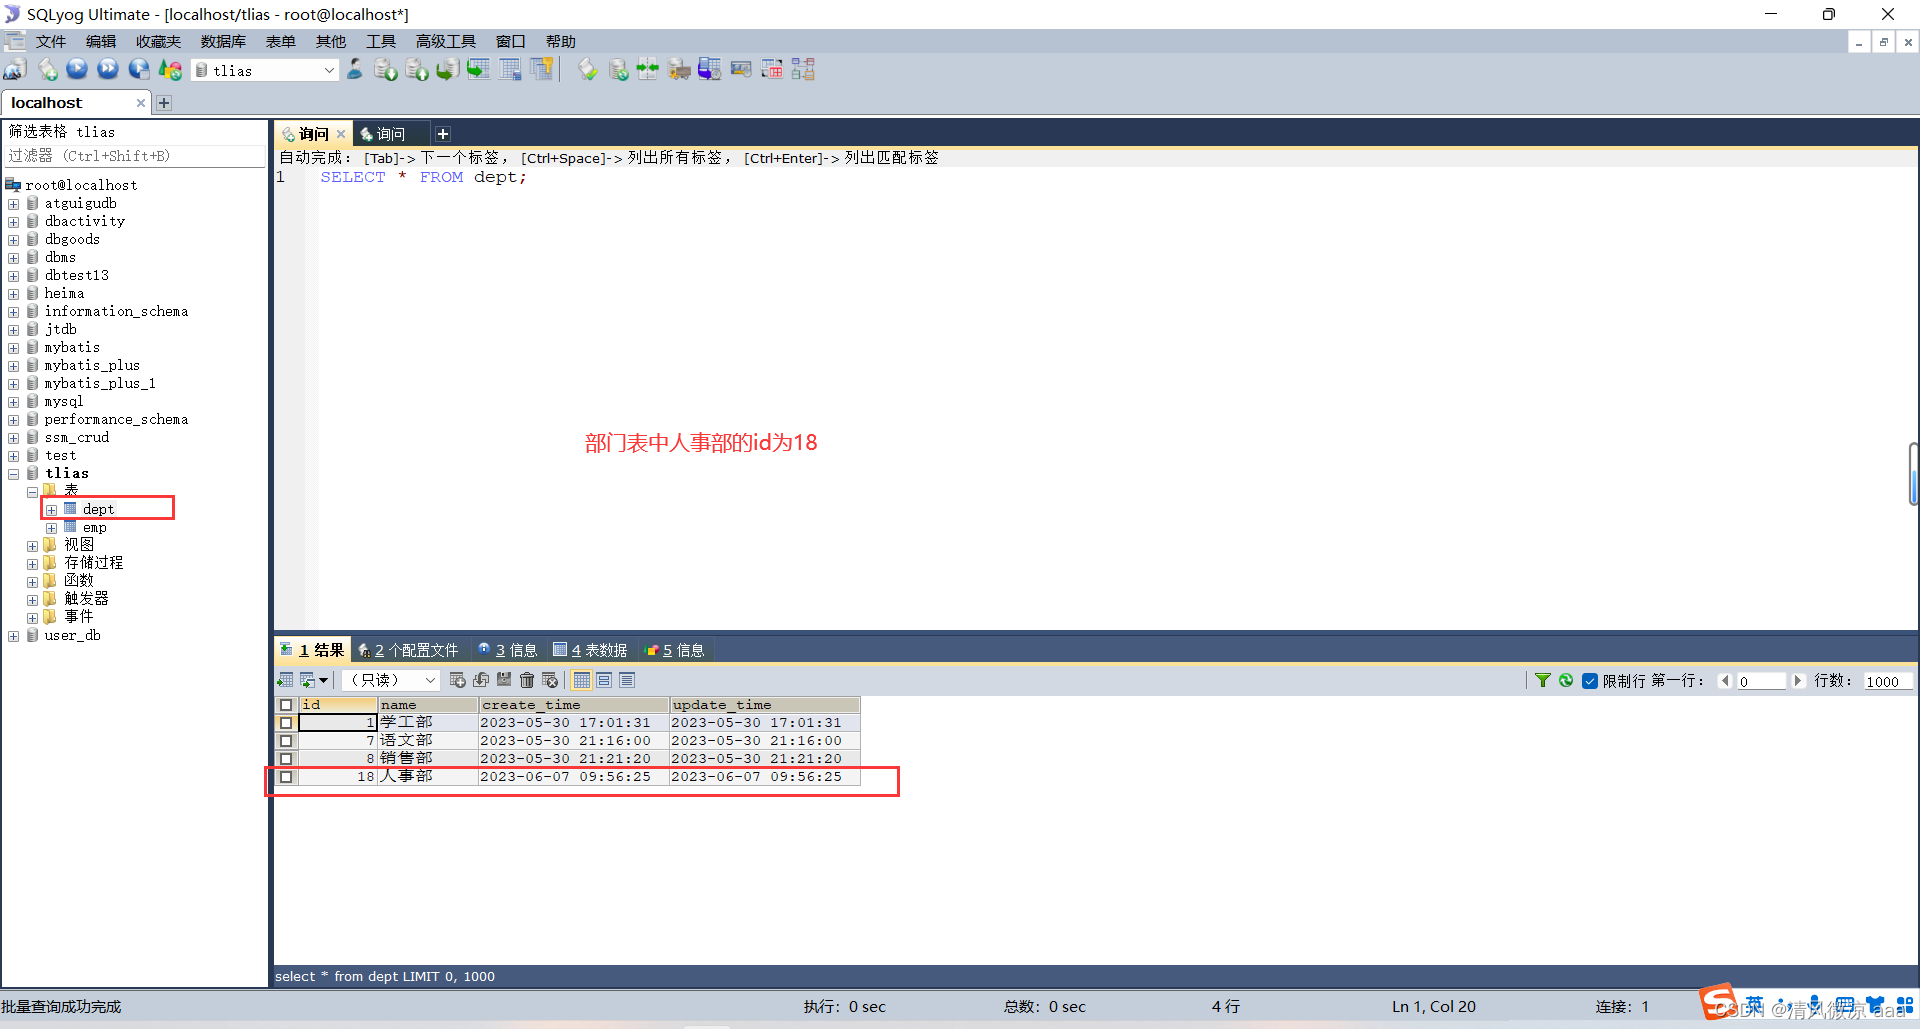Screen dimensions: 1920x1029
Task: Select the user_db database in the tree
Action: pos(72,636)
